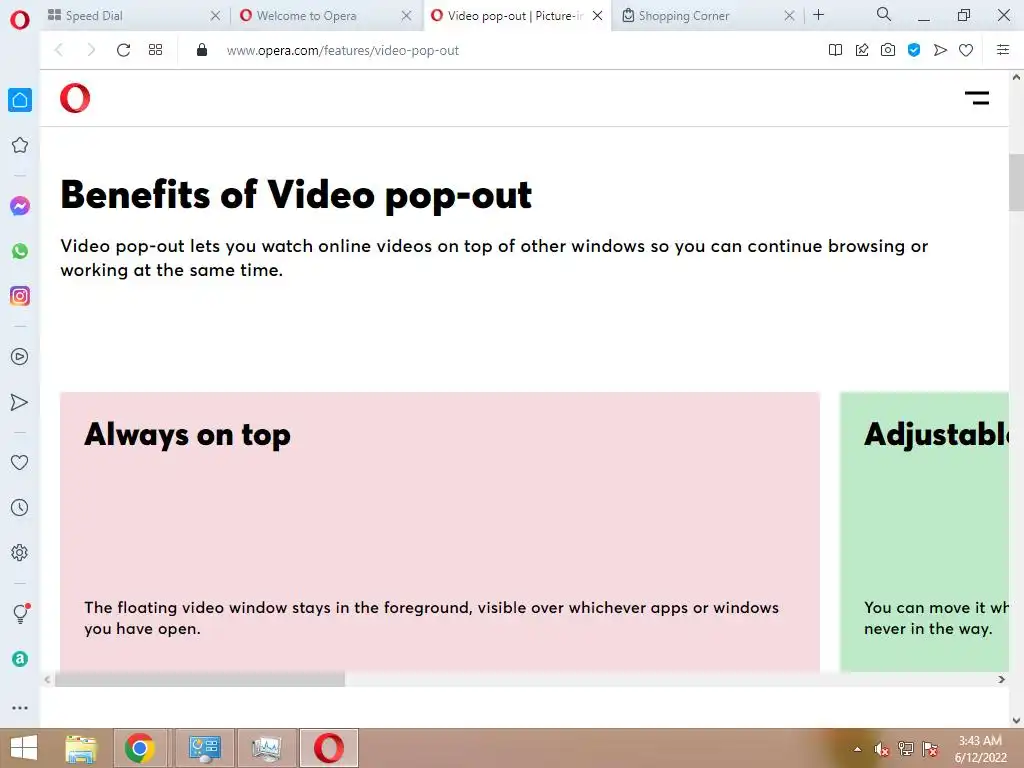Click the green 'a' sidebar icon
Screen dimensions: 1024x768
coord(20,659)
